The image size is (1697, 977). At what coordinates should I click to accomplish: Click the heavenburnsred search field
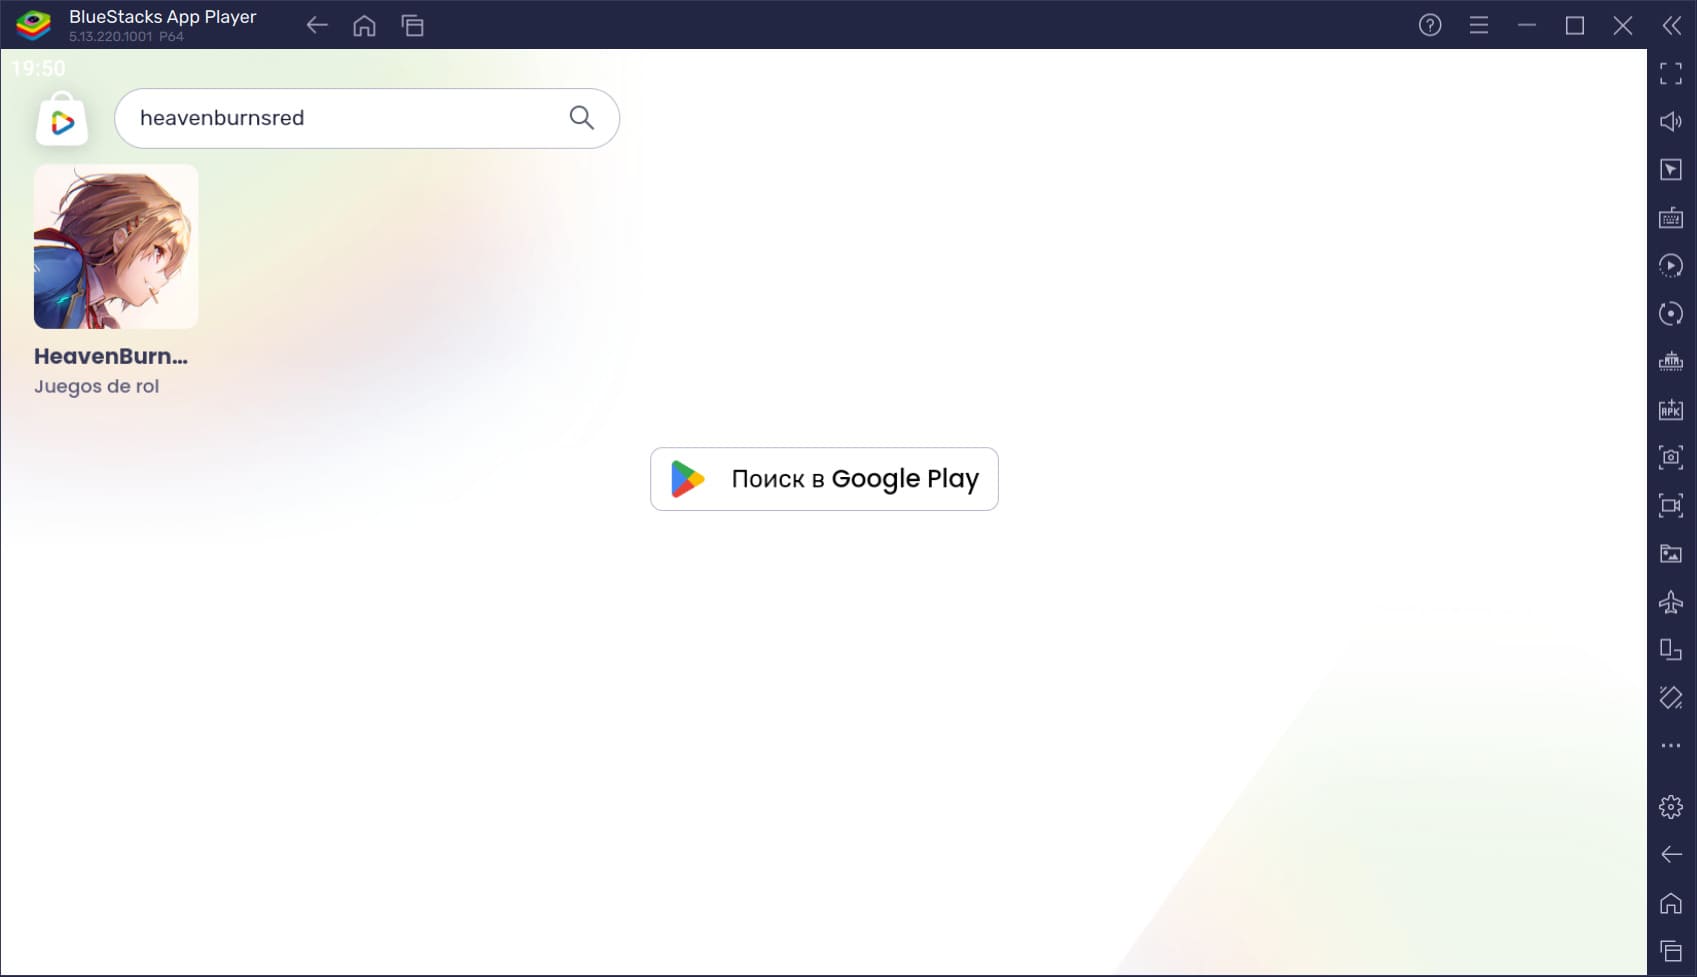(x=367, y=118)
